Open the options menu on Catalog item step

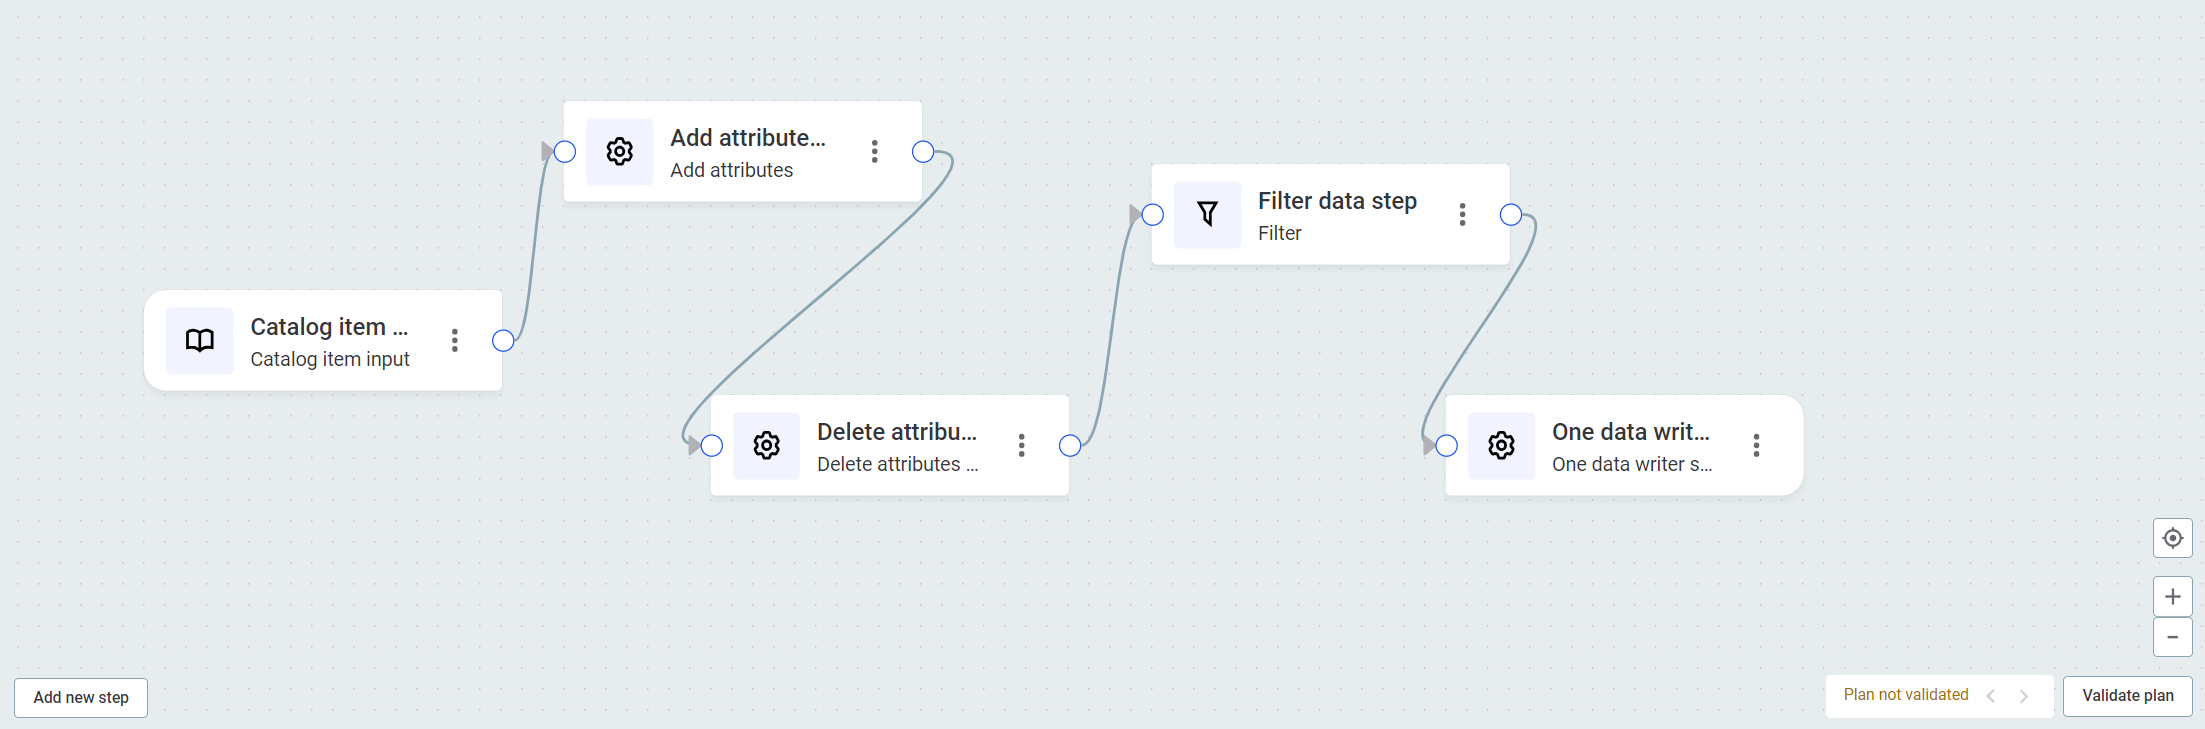[x=455, y=340]
